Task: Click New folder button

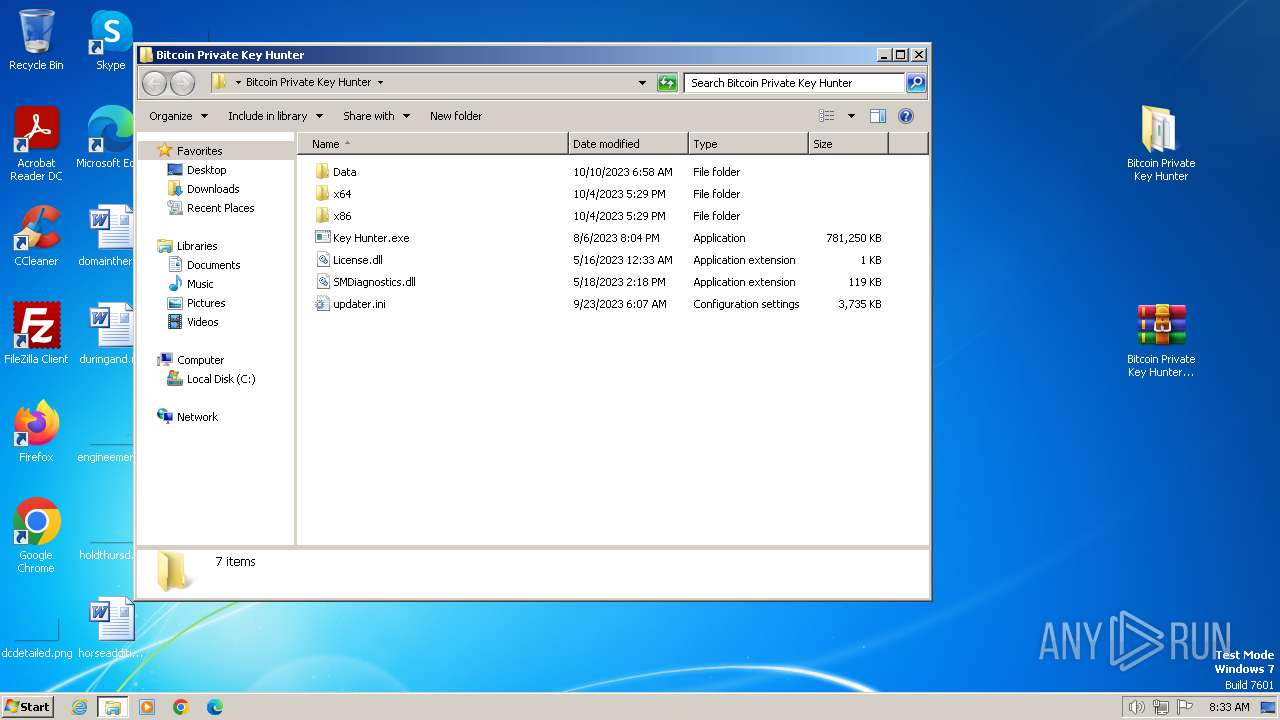Action: pos(456,116)
